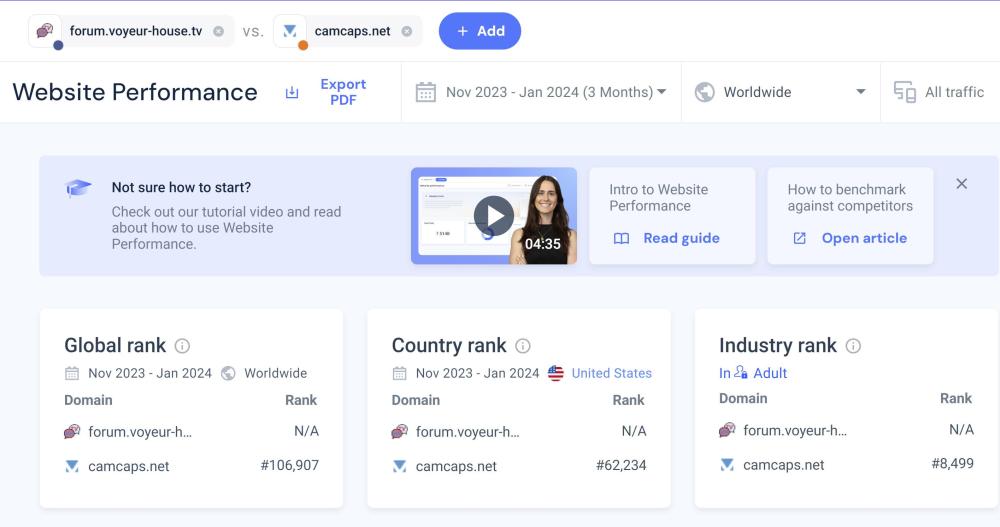The height and width of the screenshot is (527, 1000).
Task: Click the devices icon beside All traffic
Action: [x=905, y=92]
